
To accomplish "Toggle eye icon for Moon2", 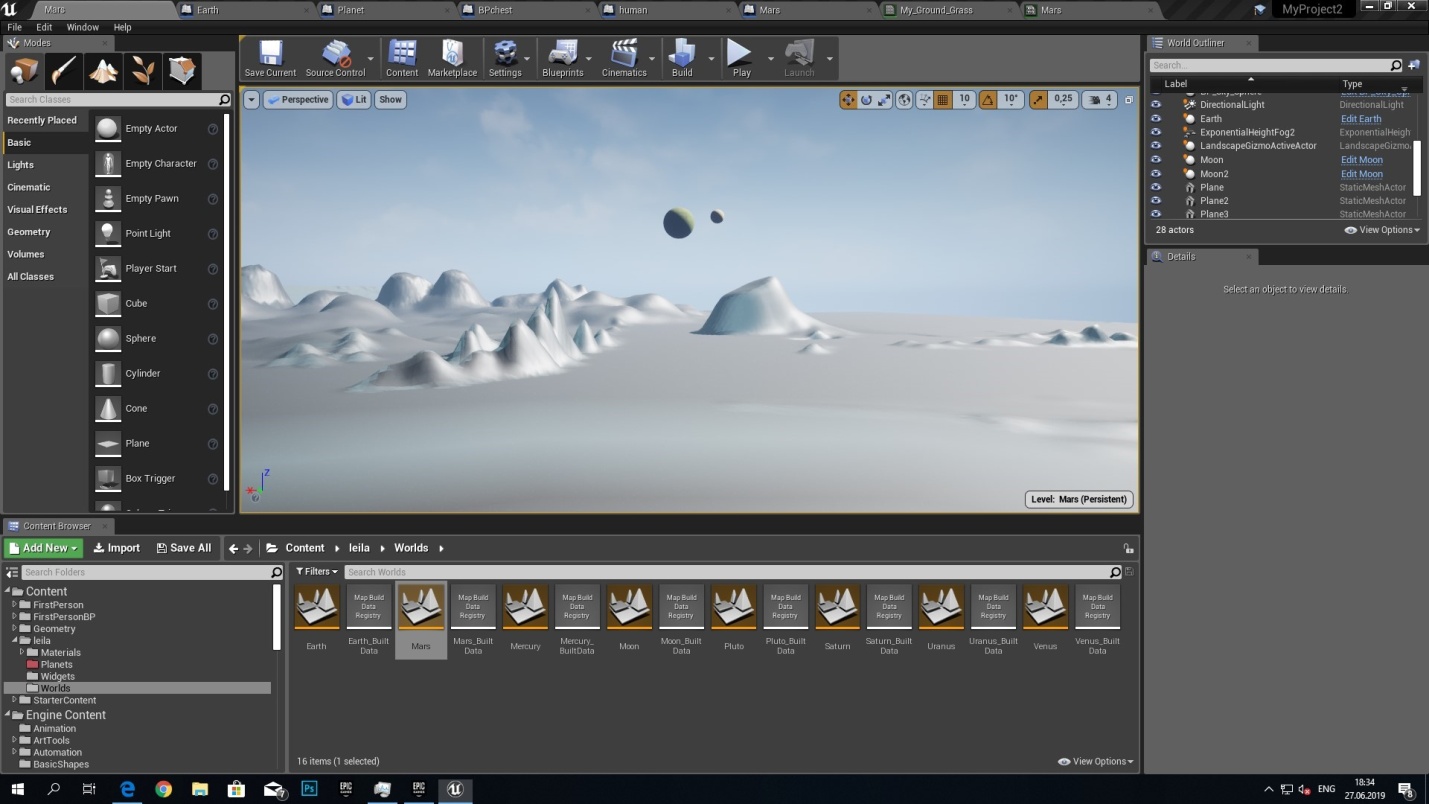I will 1156,174.
